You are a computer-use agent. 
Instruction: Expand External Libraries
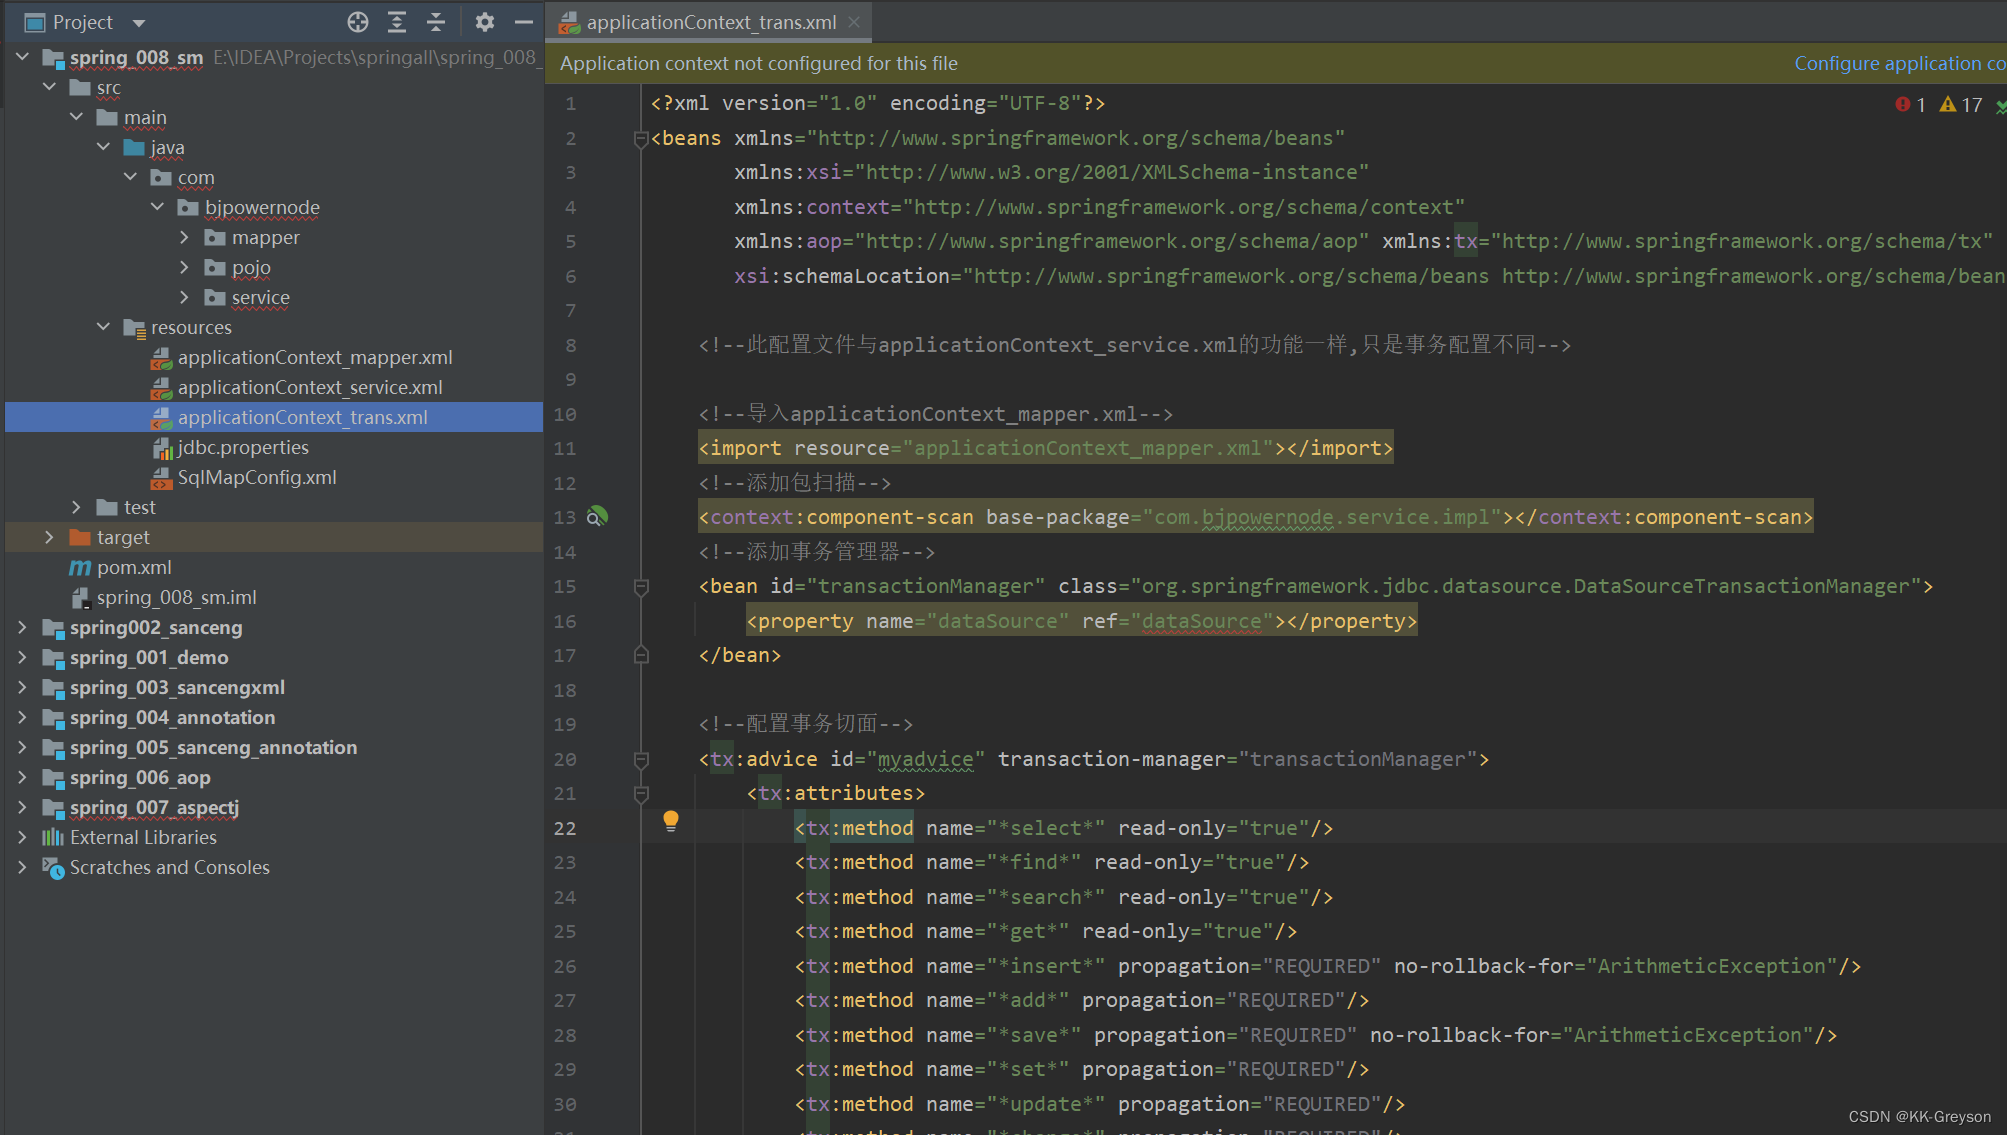(22, 837)
